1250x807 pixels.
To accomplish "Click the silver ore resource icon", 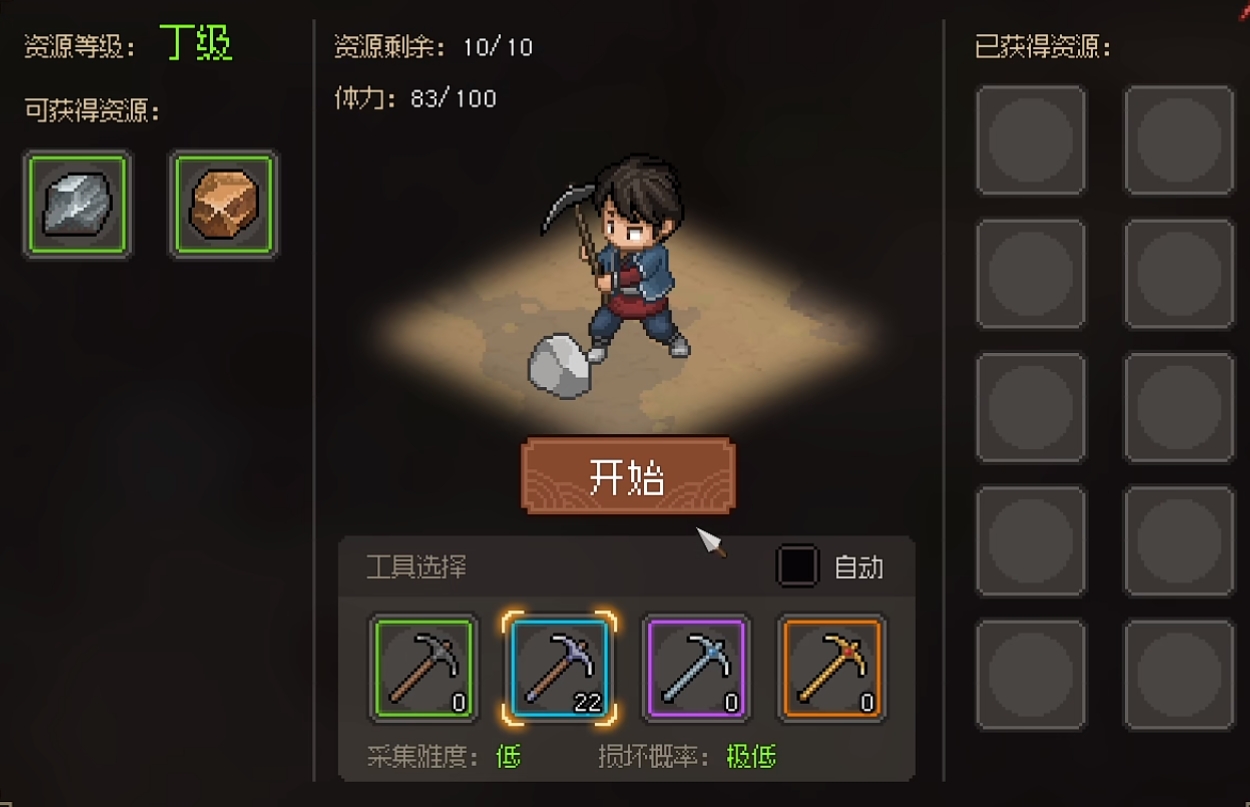I will tap(78, 205).
